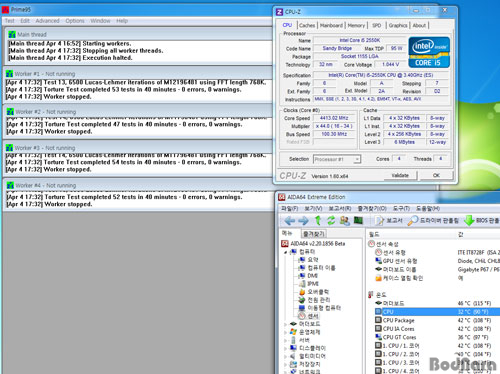Click the AIDA64 title bar app icon
500x374 pixels.
pyautogui.click(x=282, y=197)
